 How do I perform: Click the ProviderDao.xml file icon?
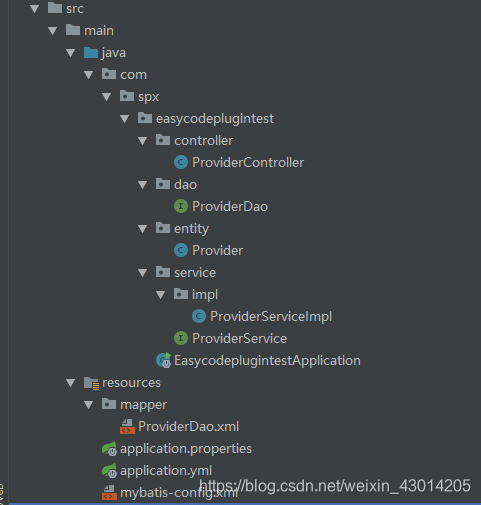pyautogui.click(x=127, y=426)
